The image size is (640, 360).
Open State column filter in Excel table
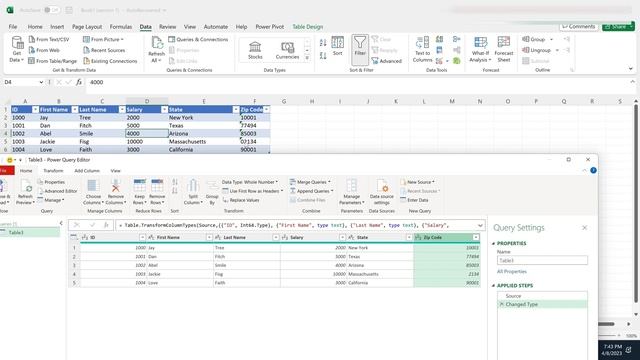(236, 109)
